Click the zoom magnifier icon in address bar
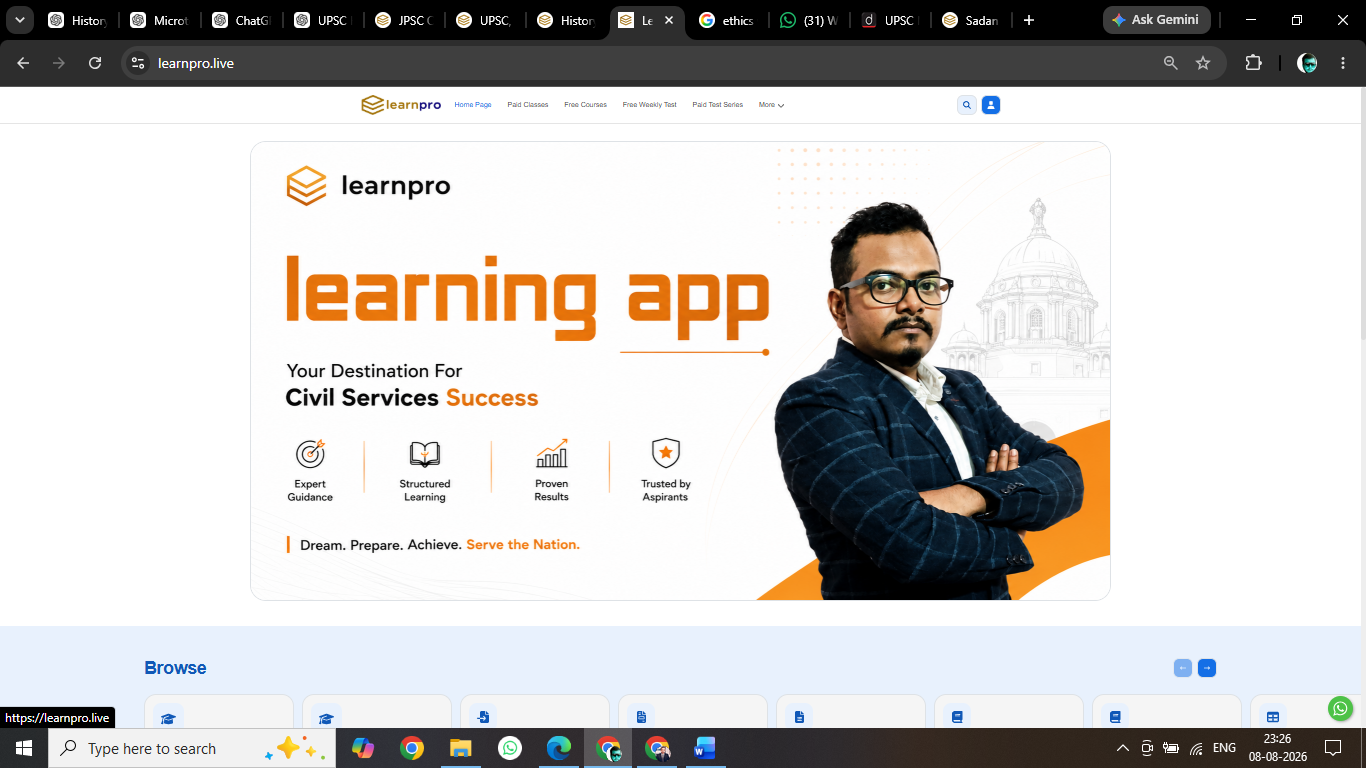The height and width of the screenshot is (768, 1366). (1171, 63)
